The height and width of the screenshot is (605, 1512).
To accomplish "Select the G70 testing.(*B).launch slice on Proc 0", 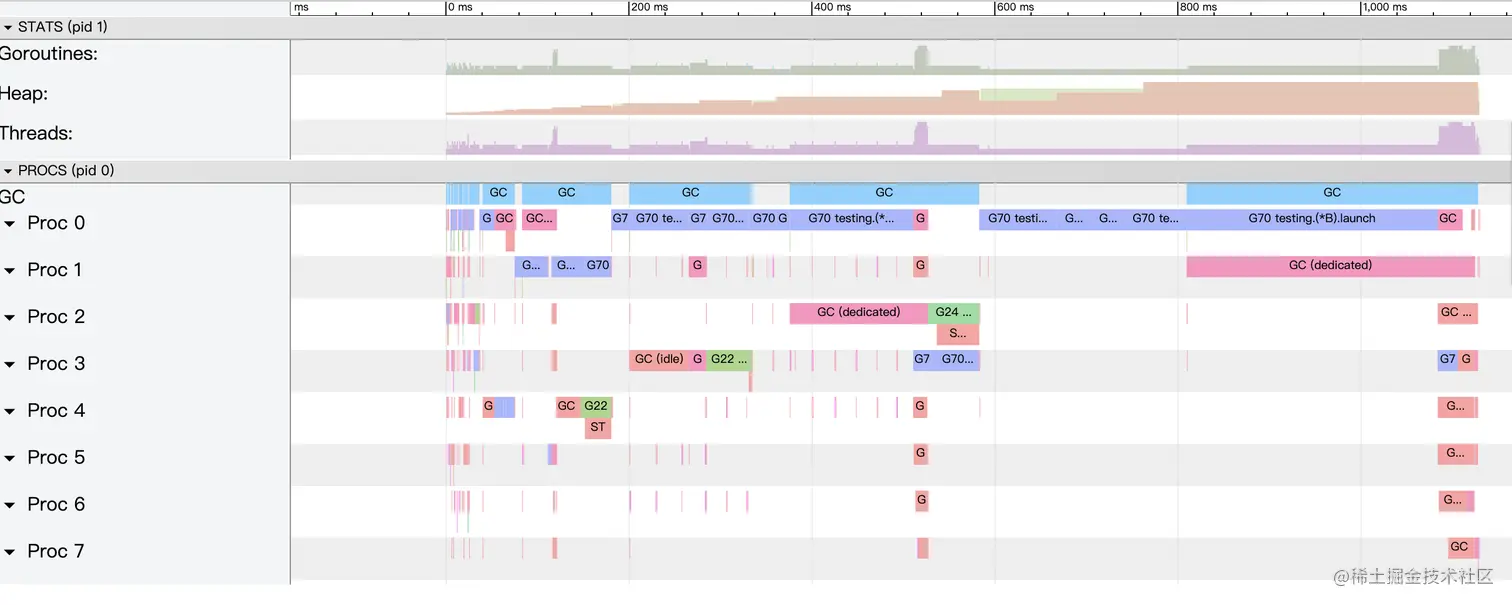I will click(1311, 218).
